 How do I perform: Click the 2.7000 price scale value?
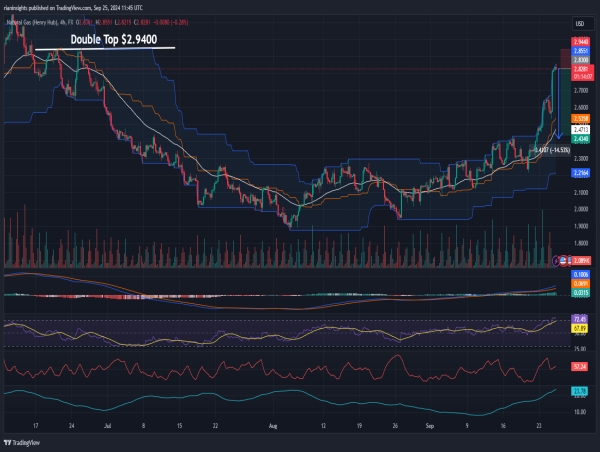tap(581, 91)
